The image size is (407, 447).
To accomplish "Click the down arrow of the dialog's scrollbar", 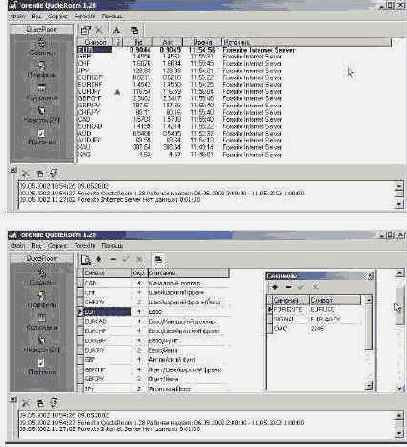I will click(x=369, y=386).
